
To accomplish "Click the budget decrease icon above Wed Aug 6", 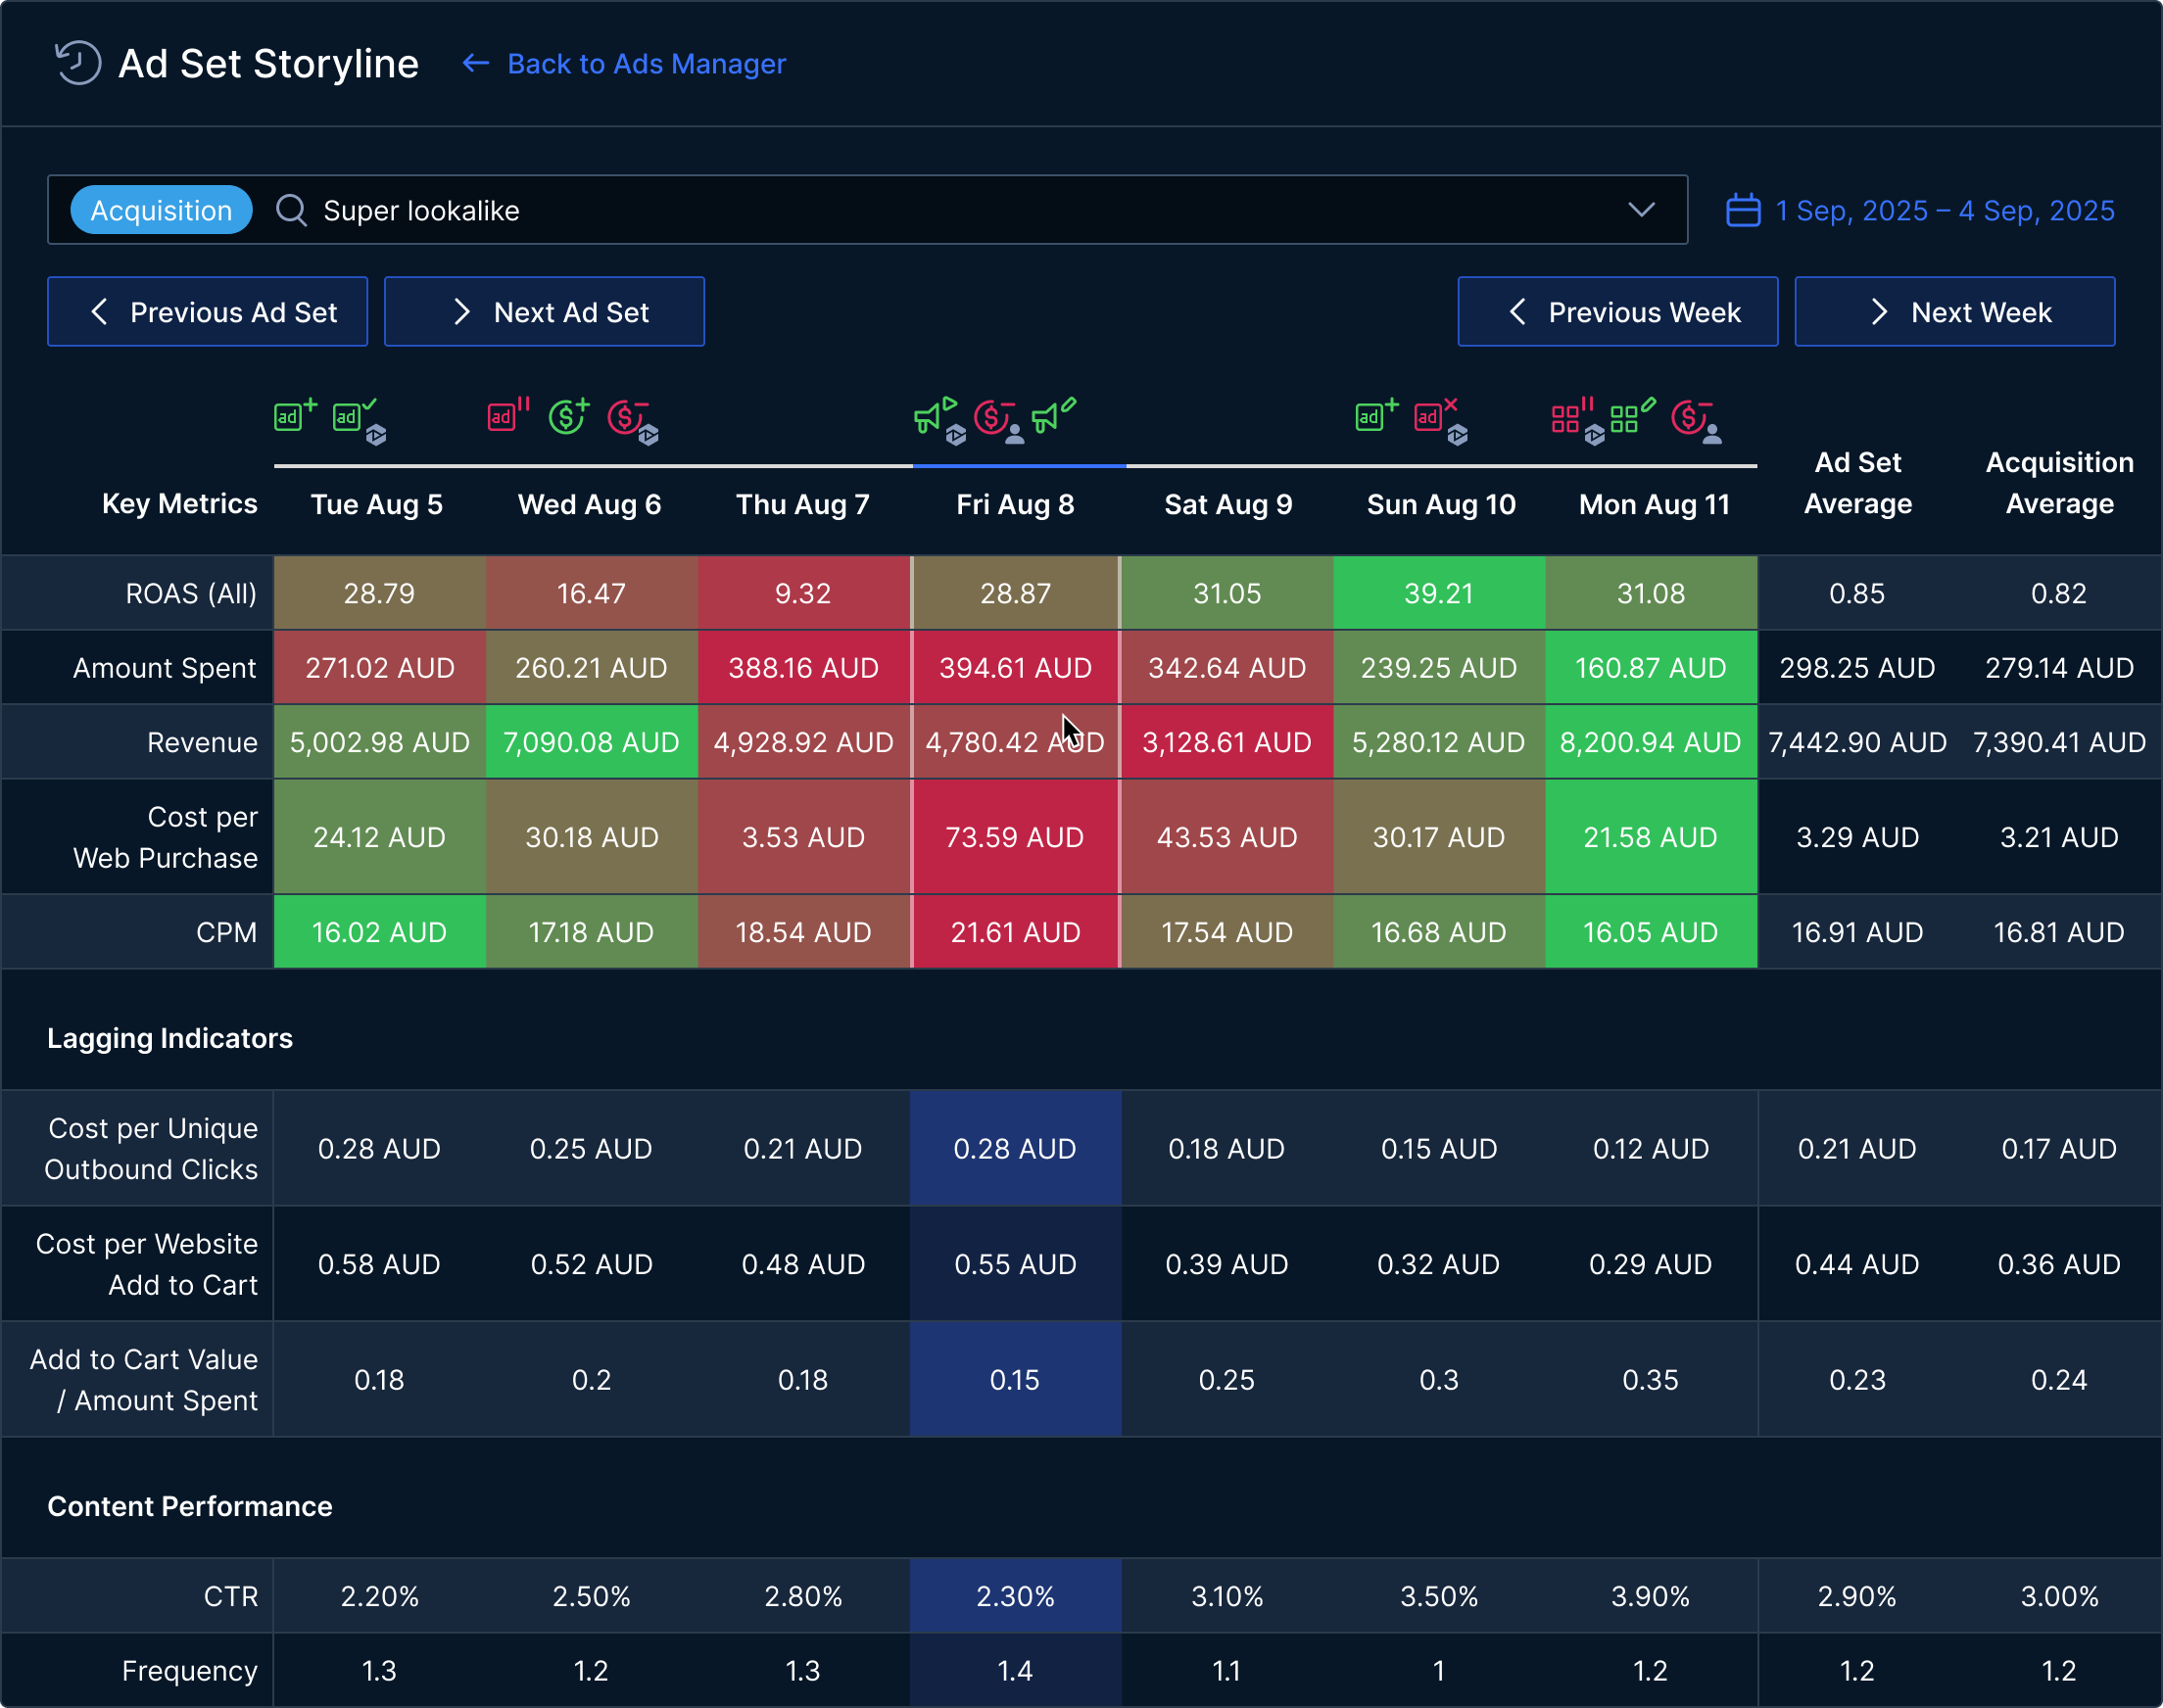I will click(x=630, y=418).
